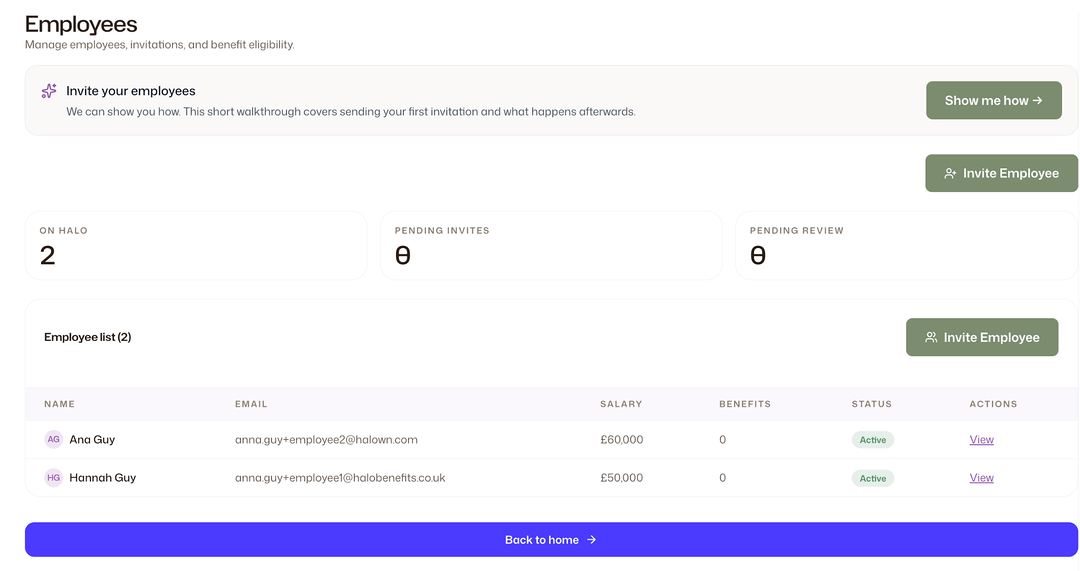The image size is (1080, 571).
Task: Click email anna.guy+employee2@halown.com
Action: [326, 439]
